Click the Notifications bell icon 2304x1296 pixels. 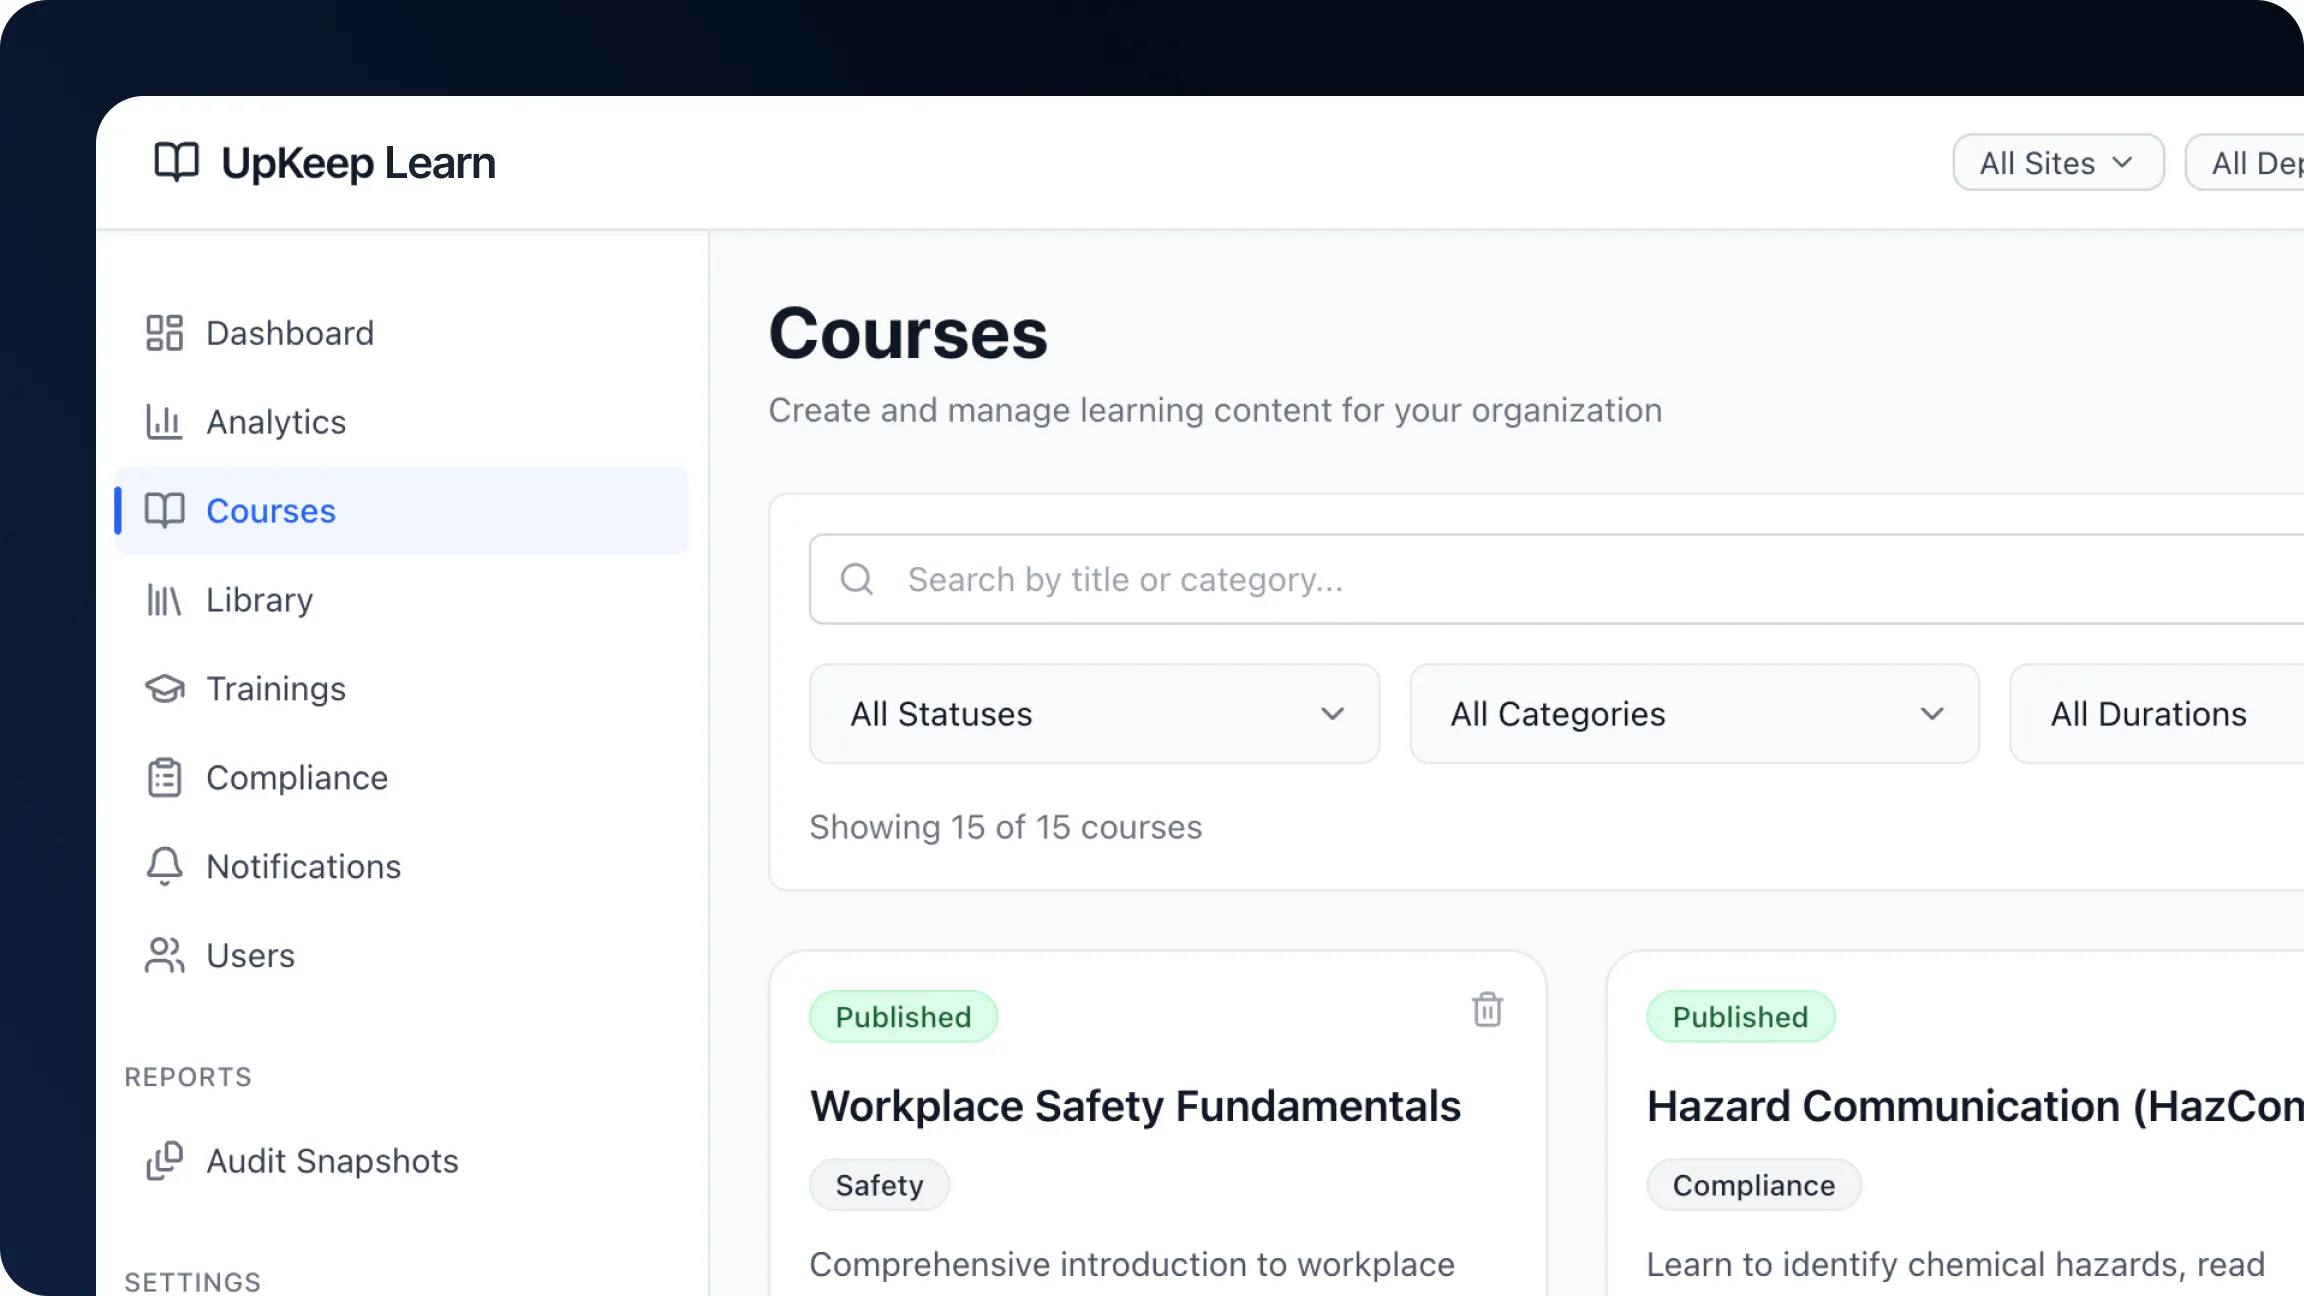tap(164, 866)
